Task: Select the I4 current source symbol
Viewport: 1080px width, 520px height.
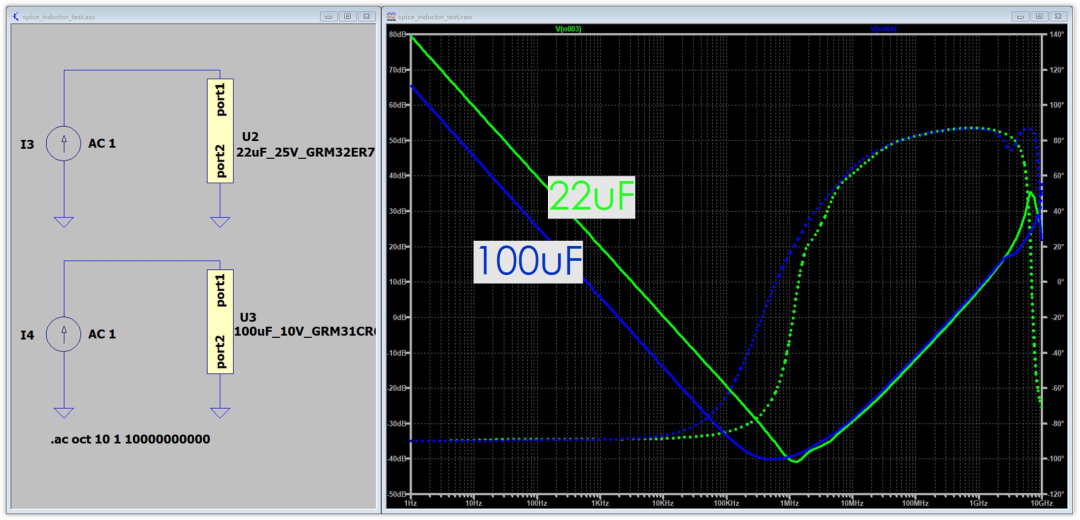Action: (x=63, y=334)
